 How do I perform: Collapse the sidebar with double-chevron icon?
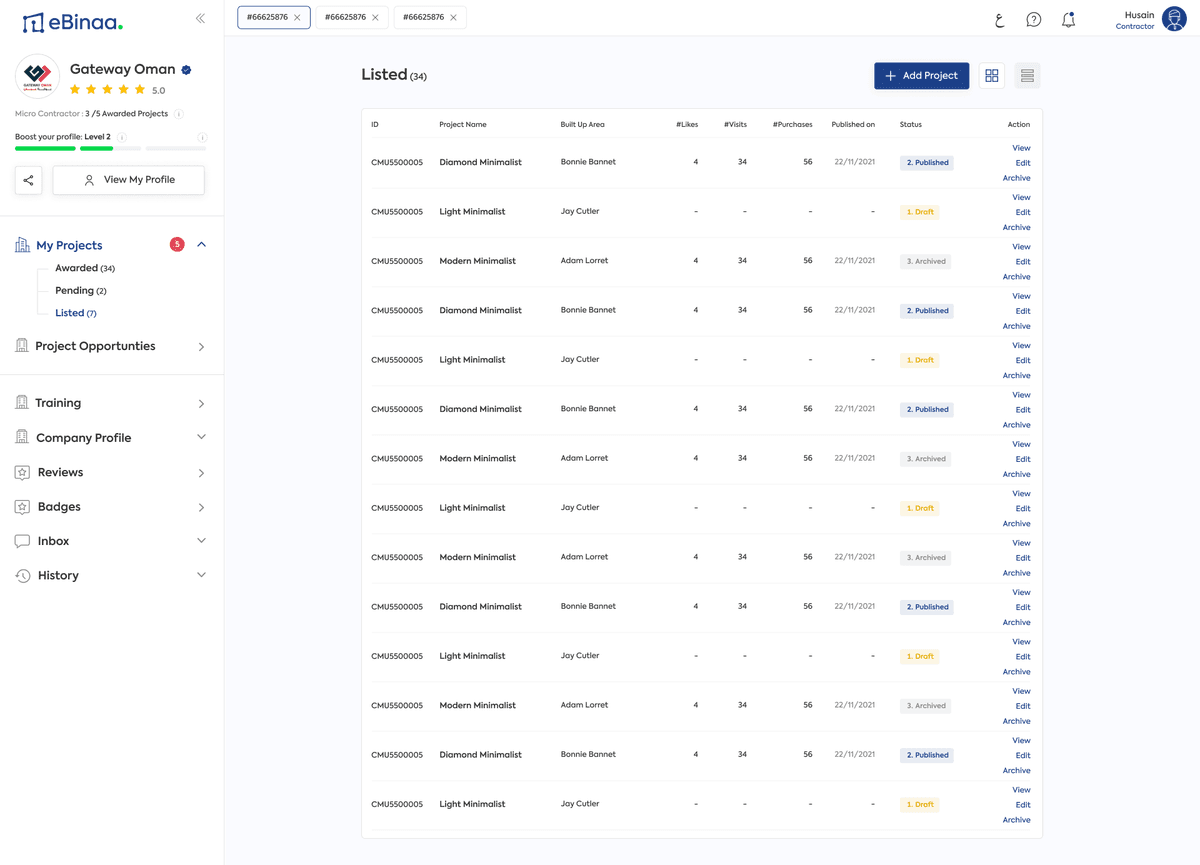coord(200,18)
